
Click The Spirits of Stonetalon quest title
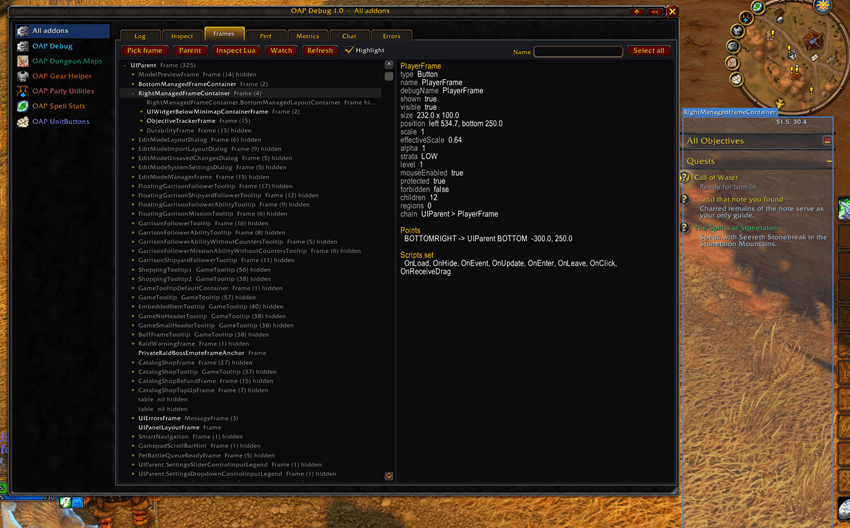pos(736,228)
